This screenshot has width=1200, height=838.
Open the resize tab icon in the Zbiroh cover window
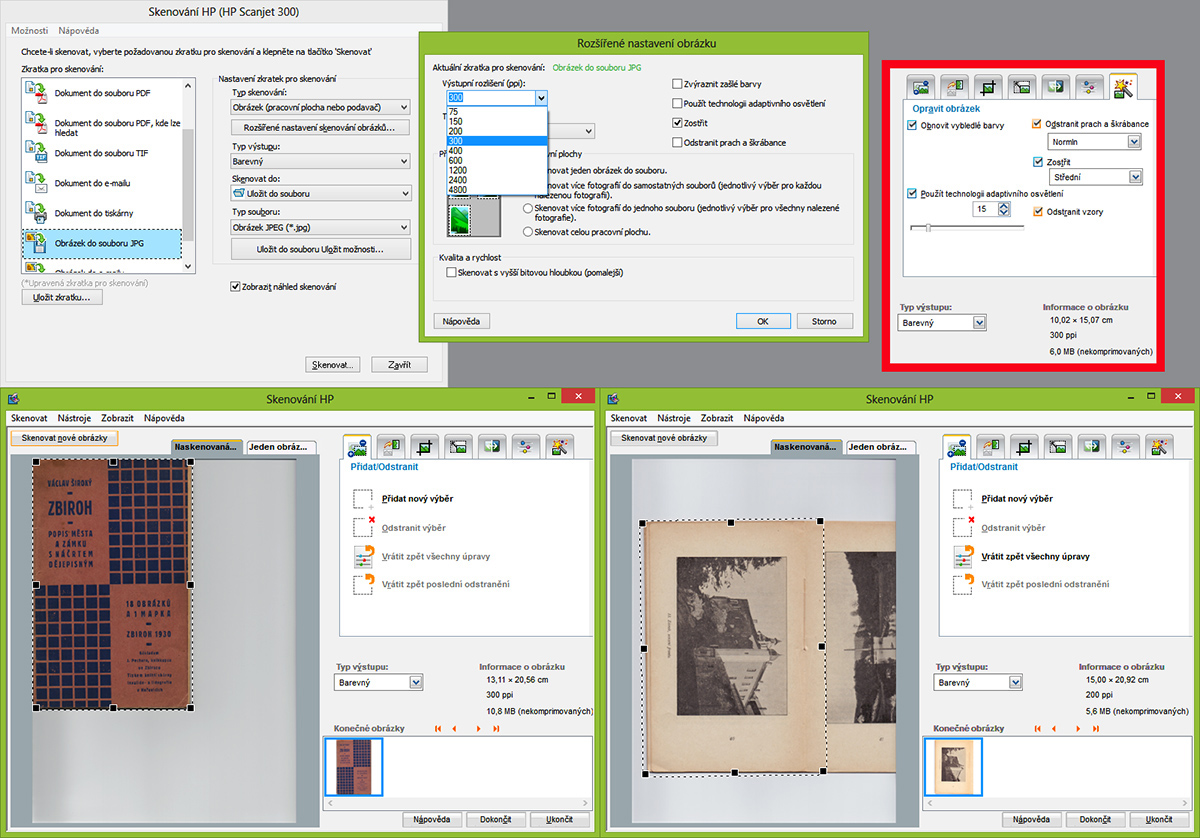click(458, 447)
